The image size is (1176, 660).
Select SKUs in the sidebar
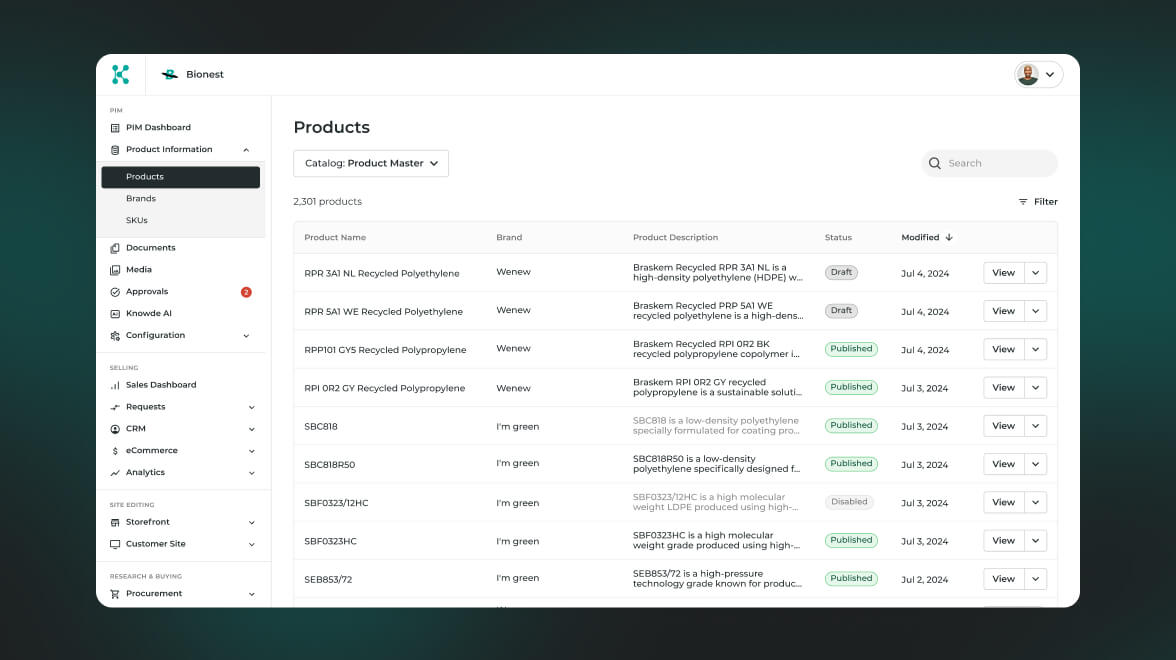[x=137, y=221]
